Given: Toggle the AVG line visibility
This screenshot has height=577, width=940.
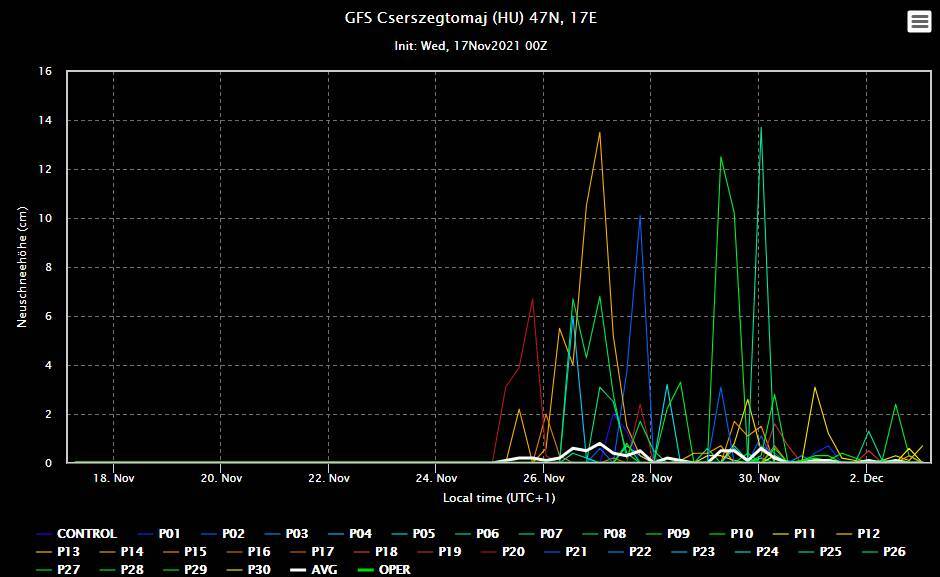Looking at the screenshot, I should coord(321,570).
